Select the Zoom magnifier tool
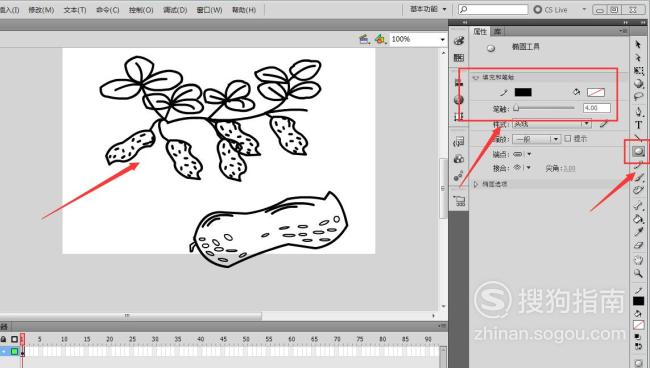 pyautogui.click(x=638, y=273)
